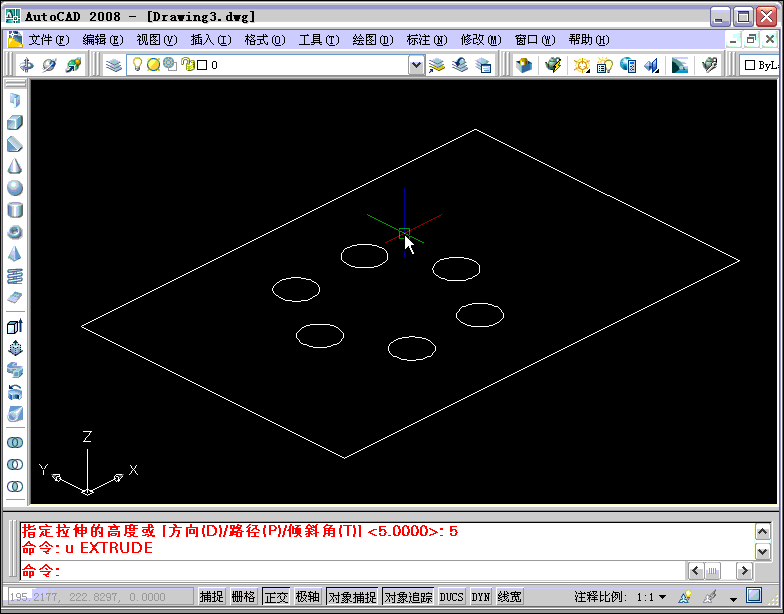Open annotation scale 1:1 dropdown
The image size is (784, 614).
pyautogui.click(x=651, y=597)
